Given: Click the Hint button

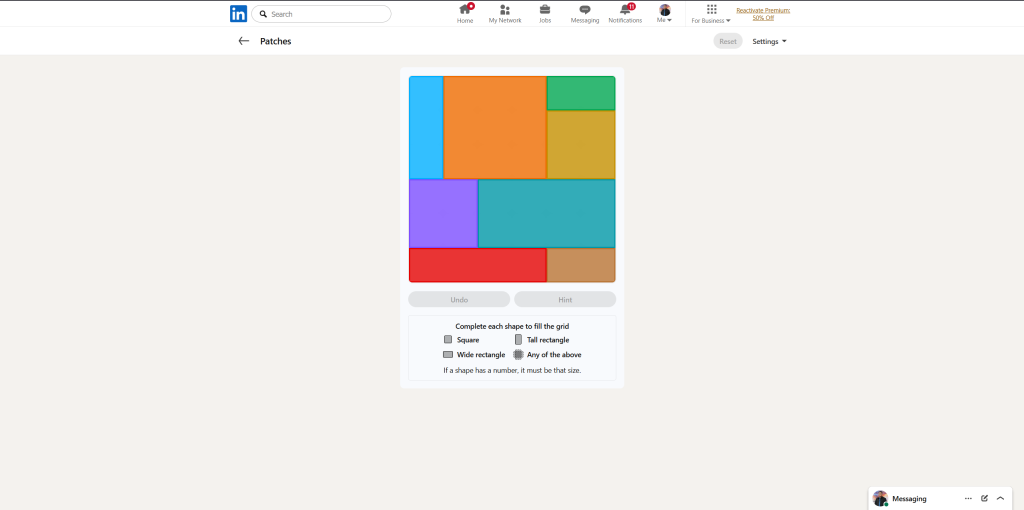Looking at the screenshot, I should coord(565,300).
